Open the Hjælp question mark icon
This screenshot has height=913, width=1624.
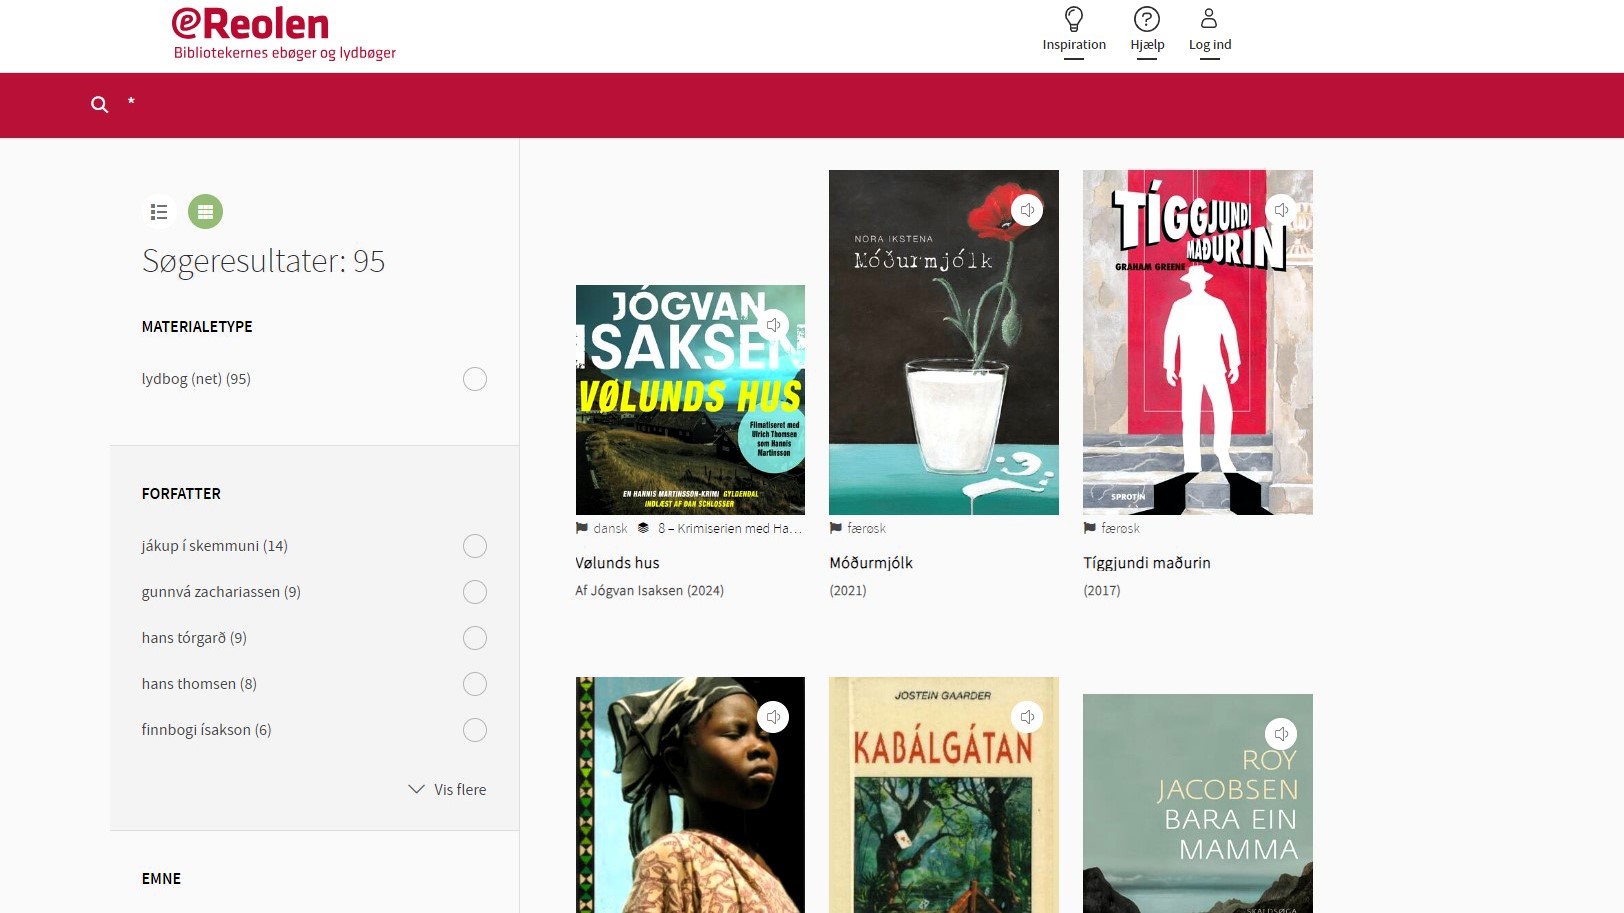coord(1147,19)
